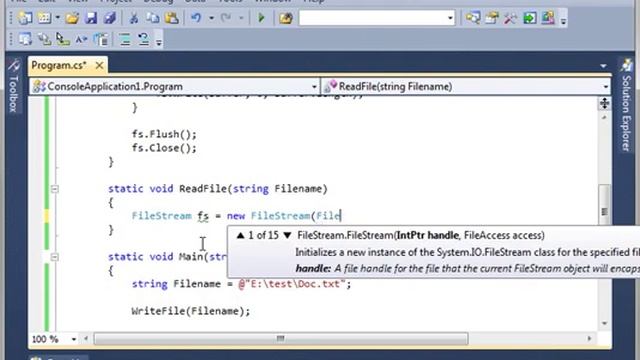Image resolution: width=640 pixels, height=360 pixels.
Task: Click the @"E:\test\Doc.txt" string literal
Action: point(292,284)
